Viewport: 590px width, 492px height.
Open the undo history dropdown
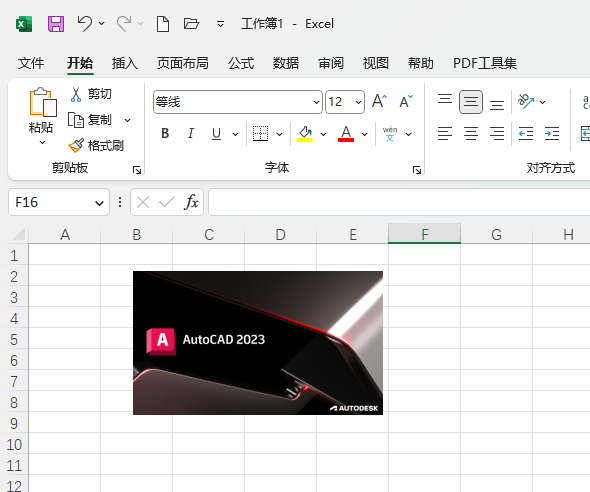tap(102, 24)
